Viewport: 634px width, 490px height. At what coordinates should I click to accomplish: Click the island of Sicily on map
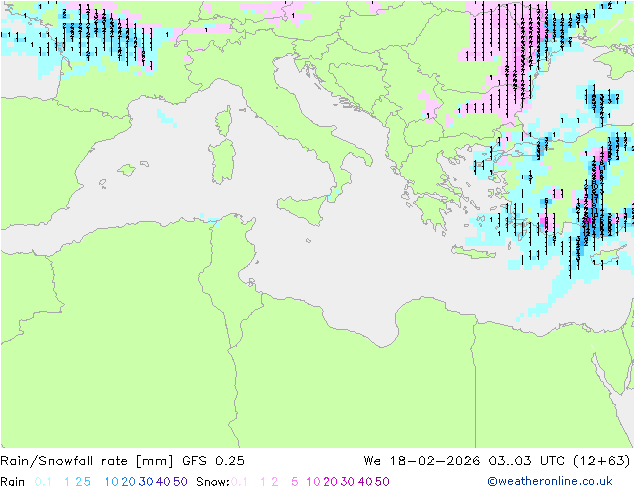coord(302,208)
